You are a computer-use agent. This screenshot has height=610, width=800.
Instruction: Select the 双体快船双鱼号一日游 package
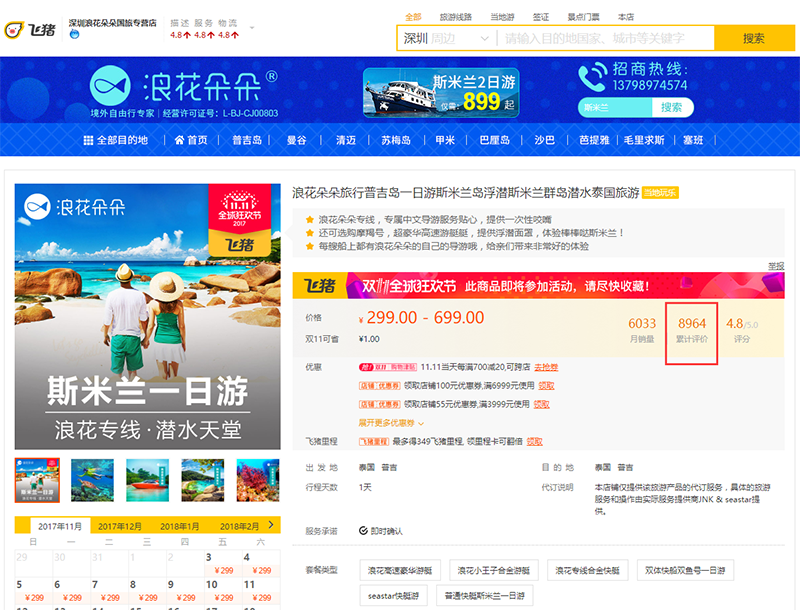tap(685, 570)
